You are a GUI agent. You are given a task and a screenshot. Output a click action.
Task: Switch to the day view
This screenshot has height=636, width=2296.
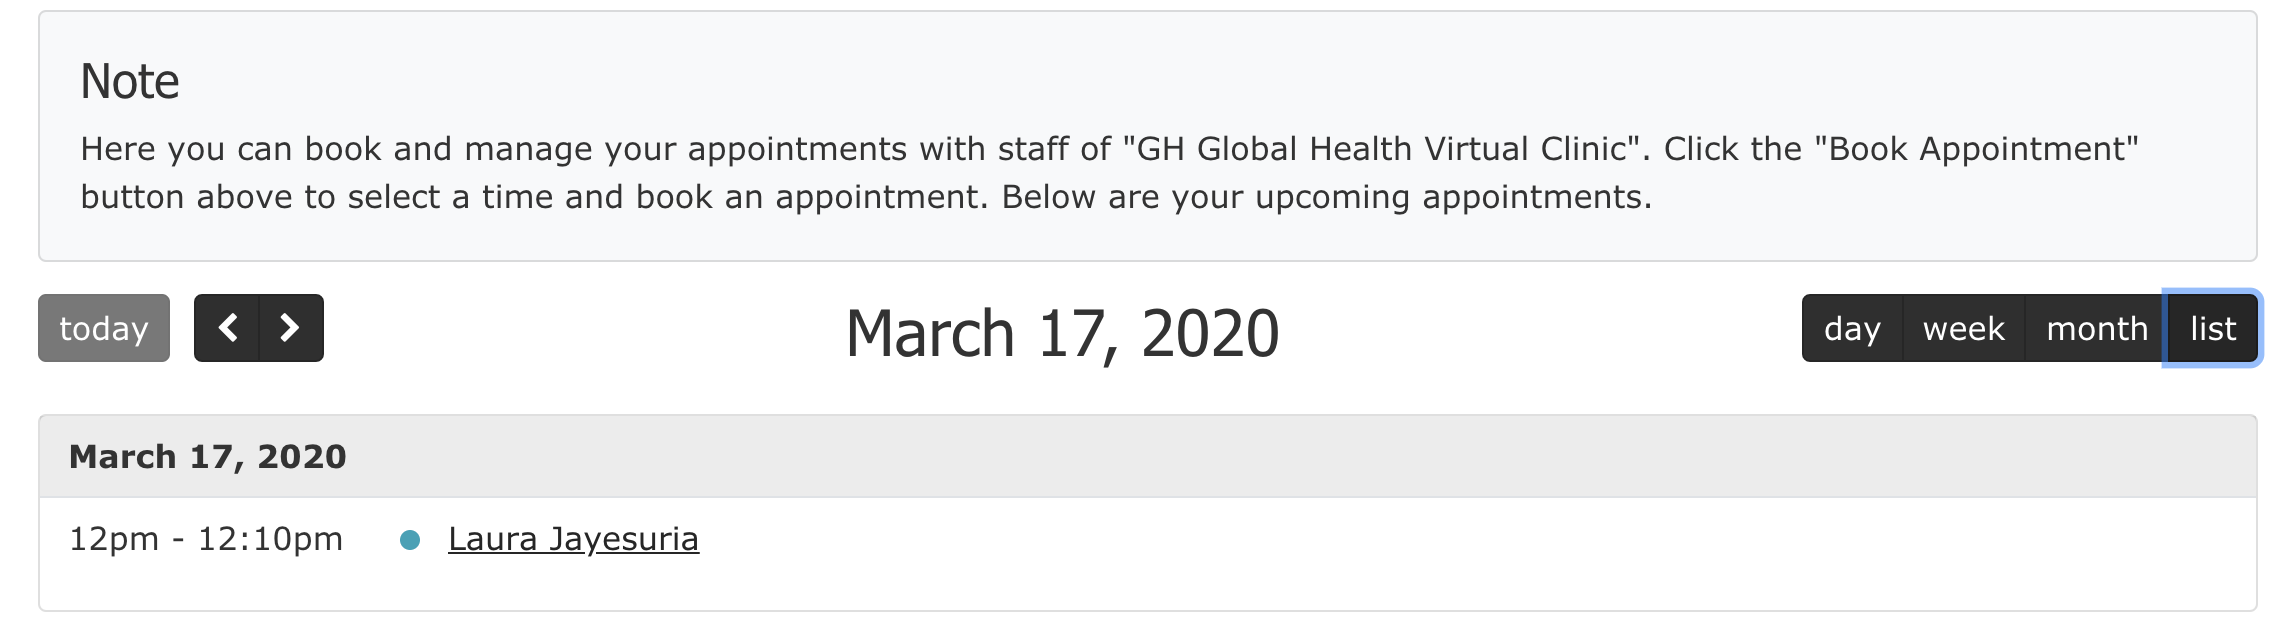pyautogui.click(x=1852, y=328)
